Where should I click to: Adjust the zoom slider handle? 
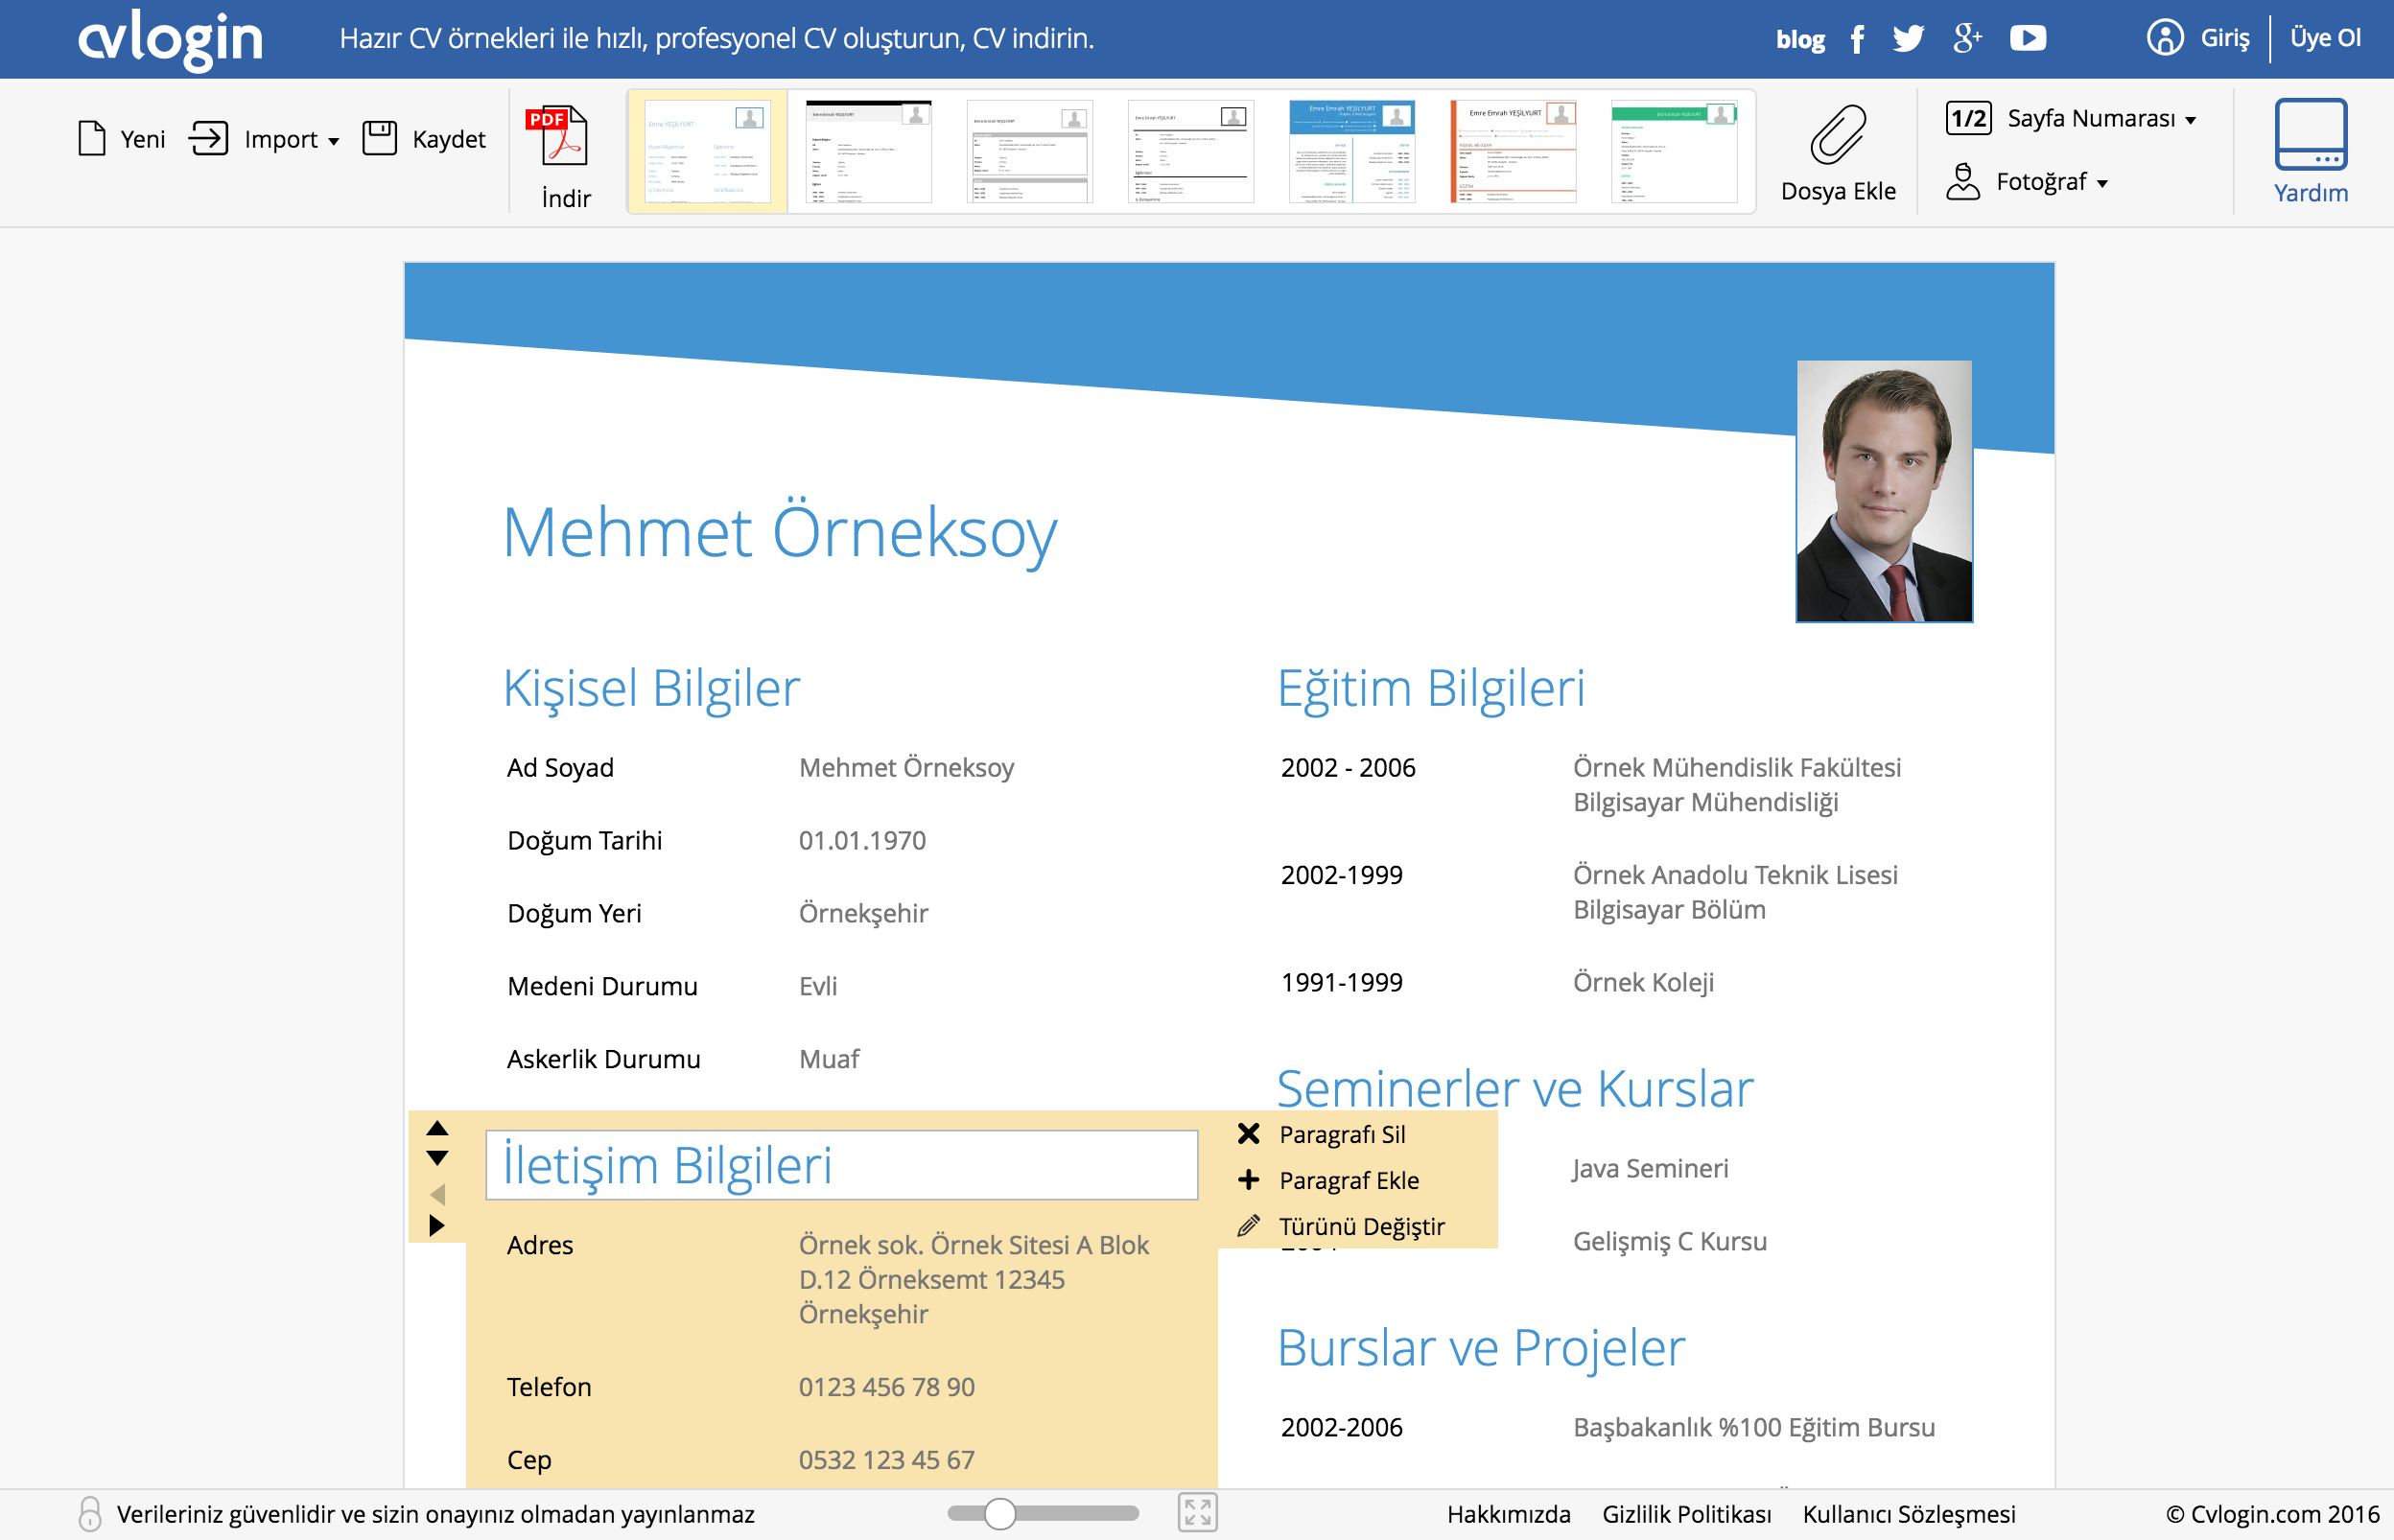point(999,1514)
